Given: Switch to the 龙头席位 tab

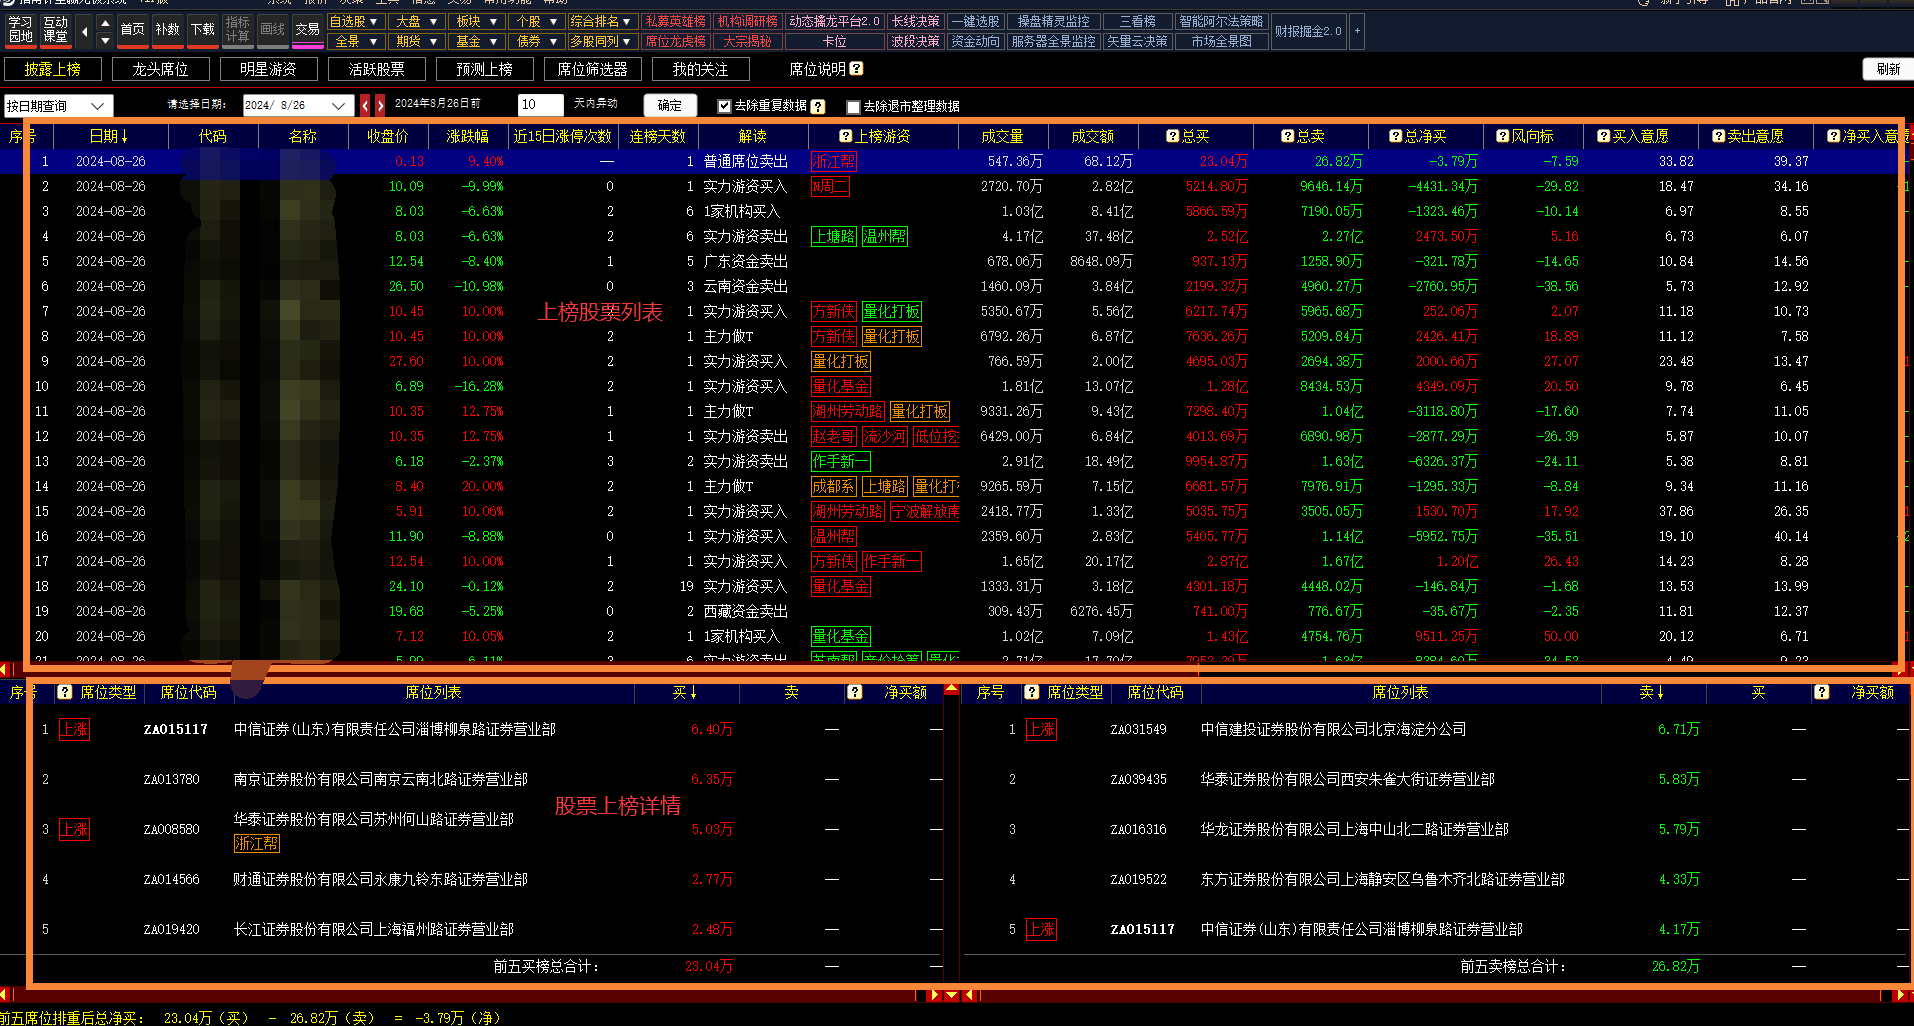Looking at the screenshot, I should tap(160, 69).
